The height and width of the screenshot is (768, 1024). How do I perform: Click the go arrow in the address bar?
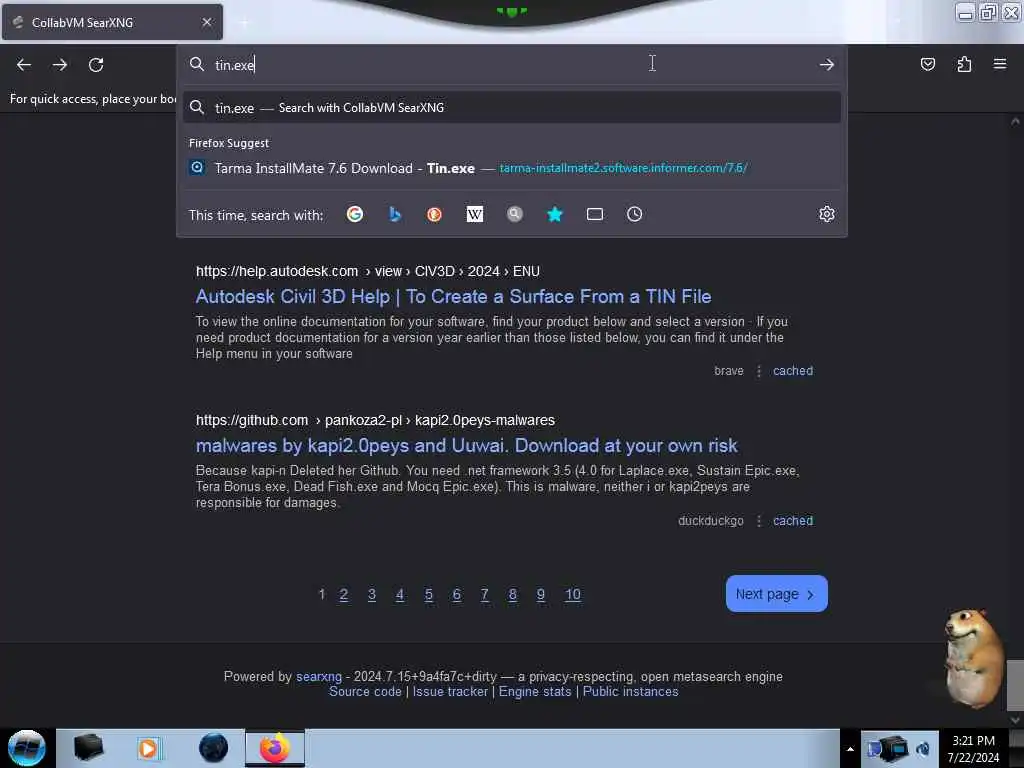pyautogui.click(x=826, y=65)
